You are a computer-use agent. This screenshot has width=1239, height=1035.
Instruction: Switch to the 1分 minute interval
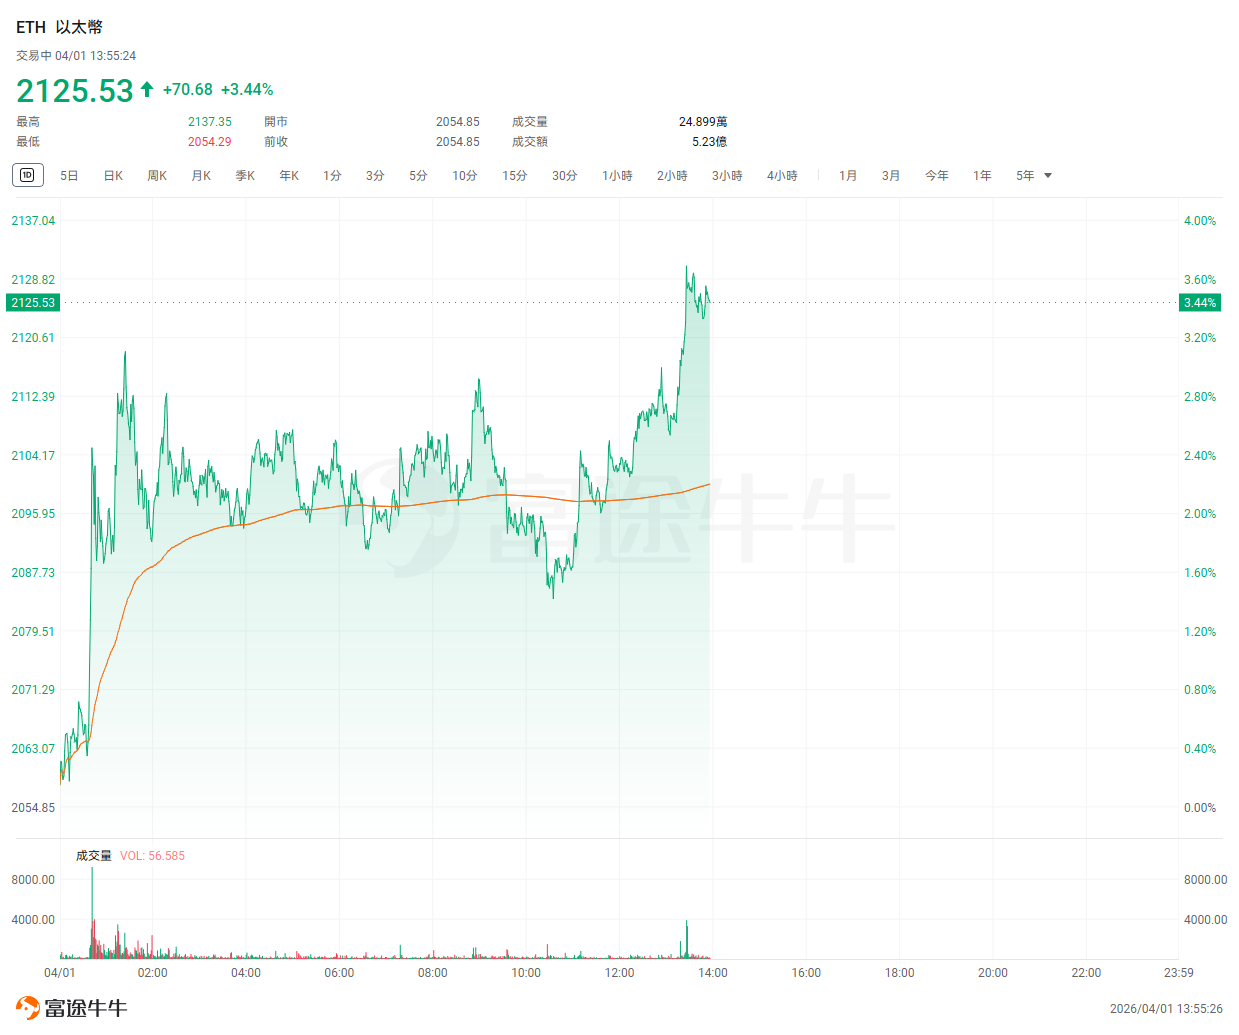[332, 176]
